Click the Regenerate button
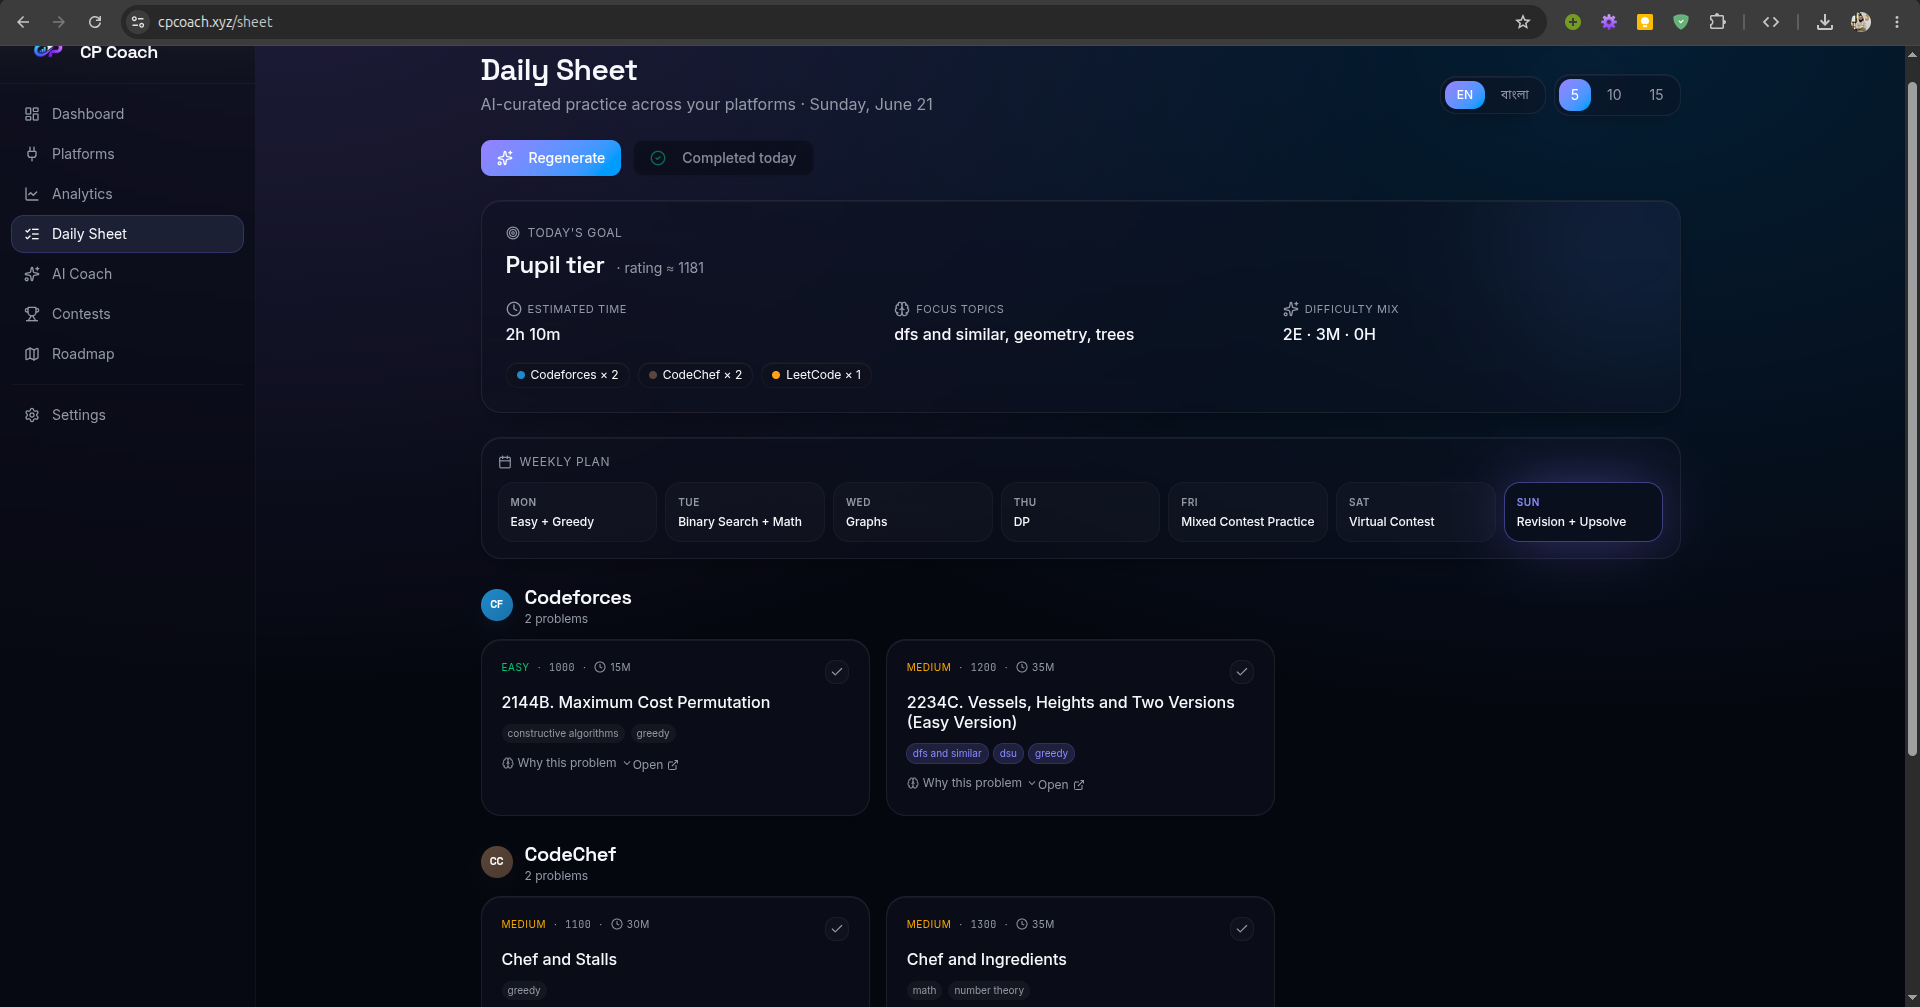1920x1007 pixels. 551,158
